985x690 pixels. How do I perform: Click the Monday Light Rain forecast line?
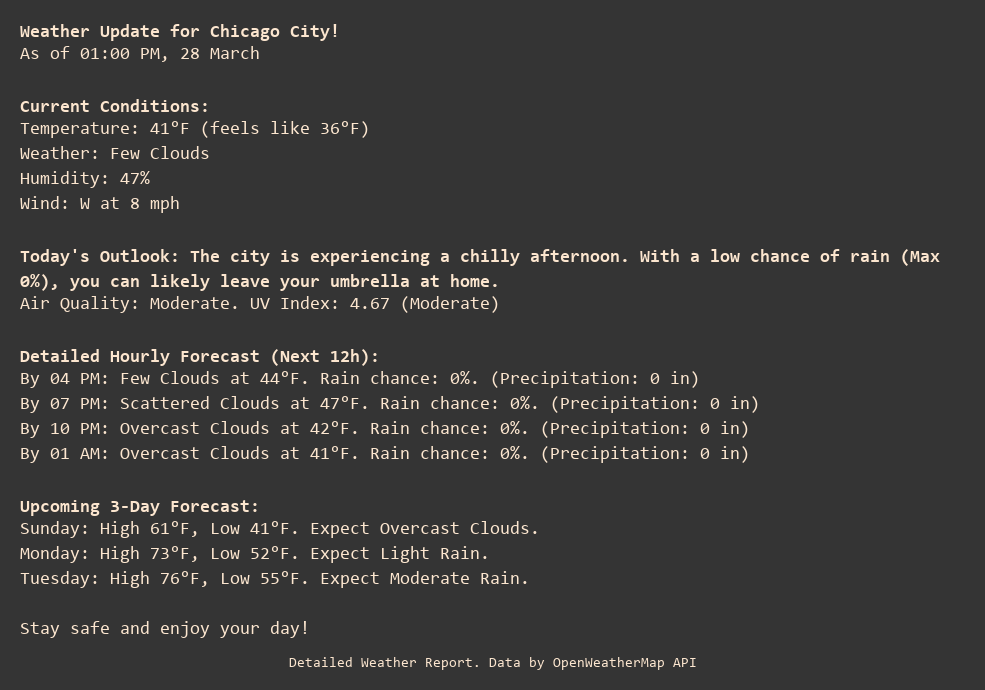pyautogui.click(x=255, y=553)
